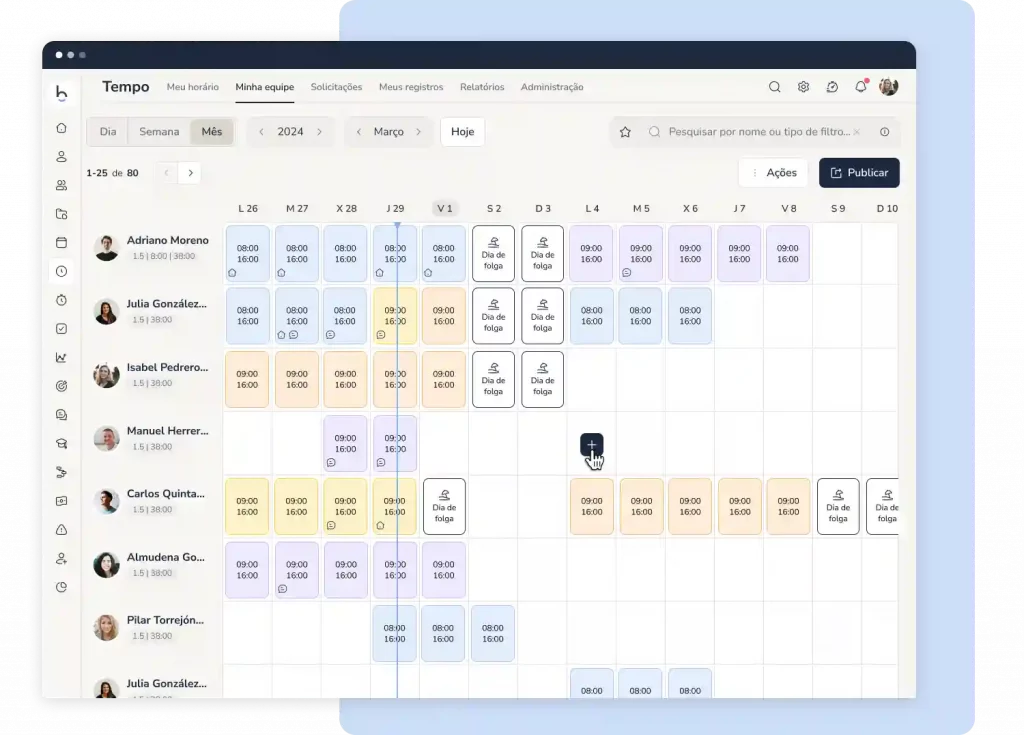Switch to the Relatórios tab

point(482,87)
